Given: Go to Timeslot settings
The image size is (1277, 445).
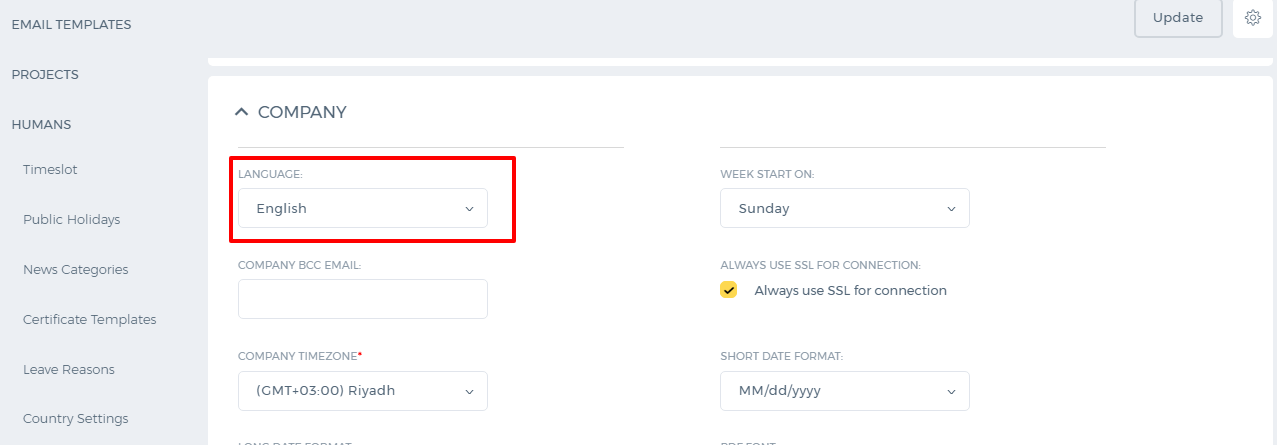Looking at the screenshot, I should [50, 169].
